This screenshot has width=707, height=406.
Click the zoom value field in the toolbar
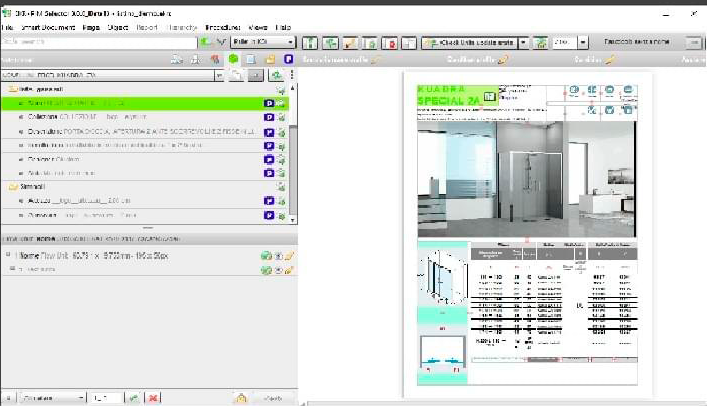565,42
